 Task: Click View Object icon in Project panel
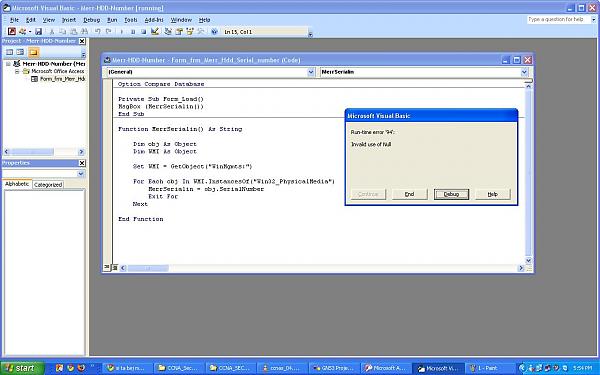20,52
